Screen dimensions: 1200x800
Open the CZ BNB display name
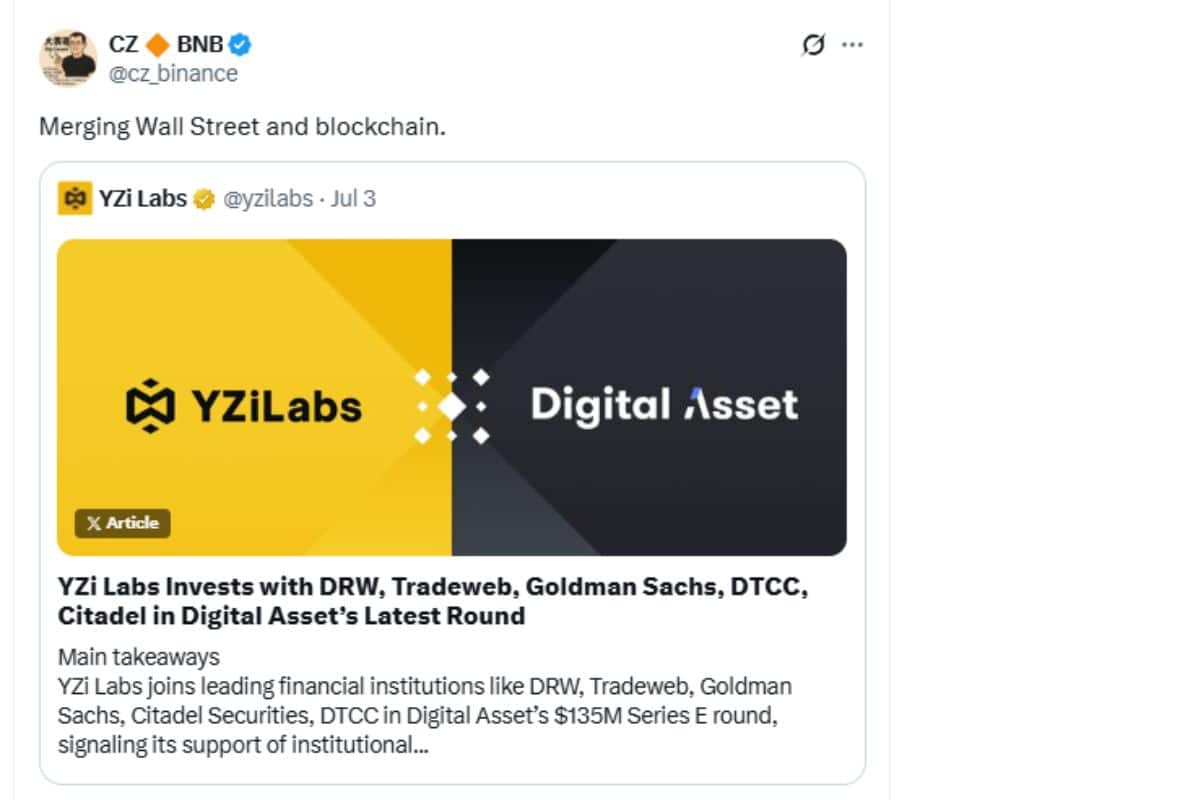point(166,44)
